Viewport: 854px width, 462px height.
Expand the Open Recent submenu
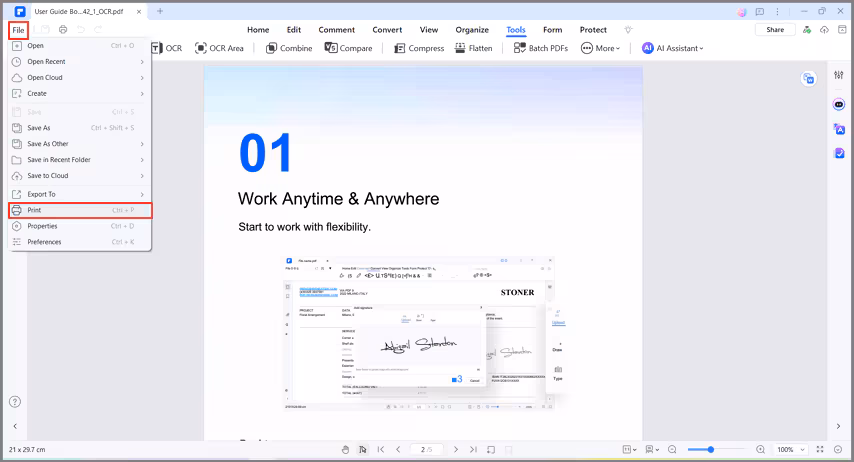[80, 62]
